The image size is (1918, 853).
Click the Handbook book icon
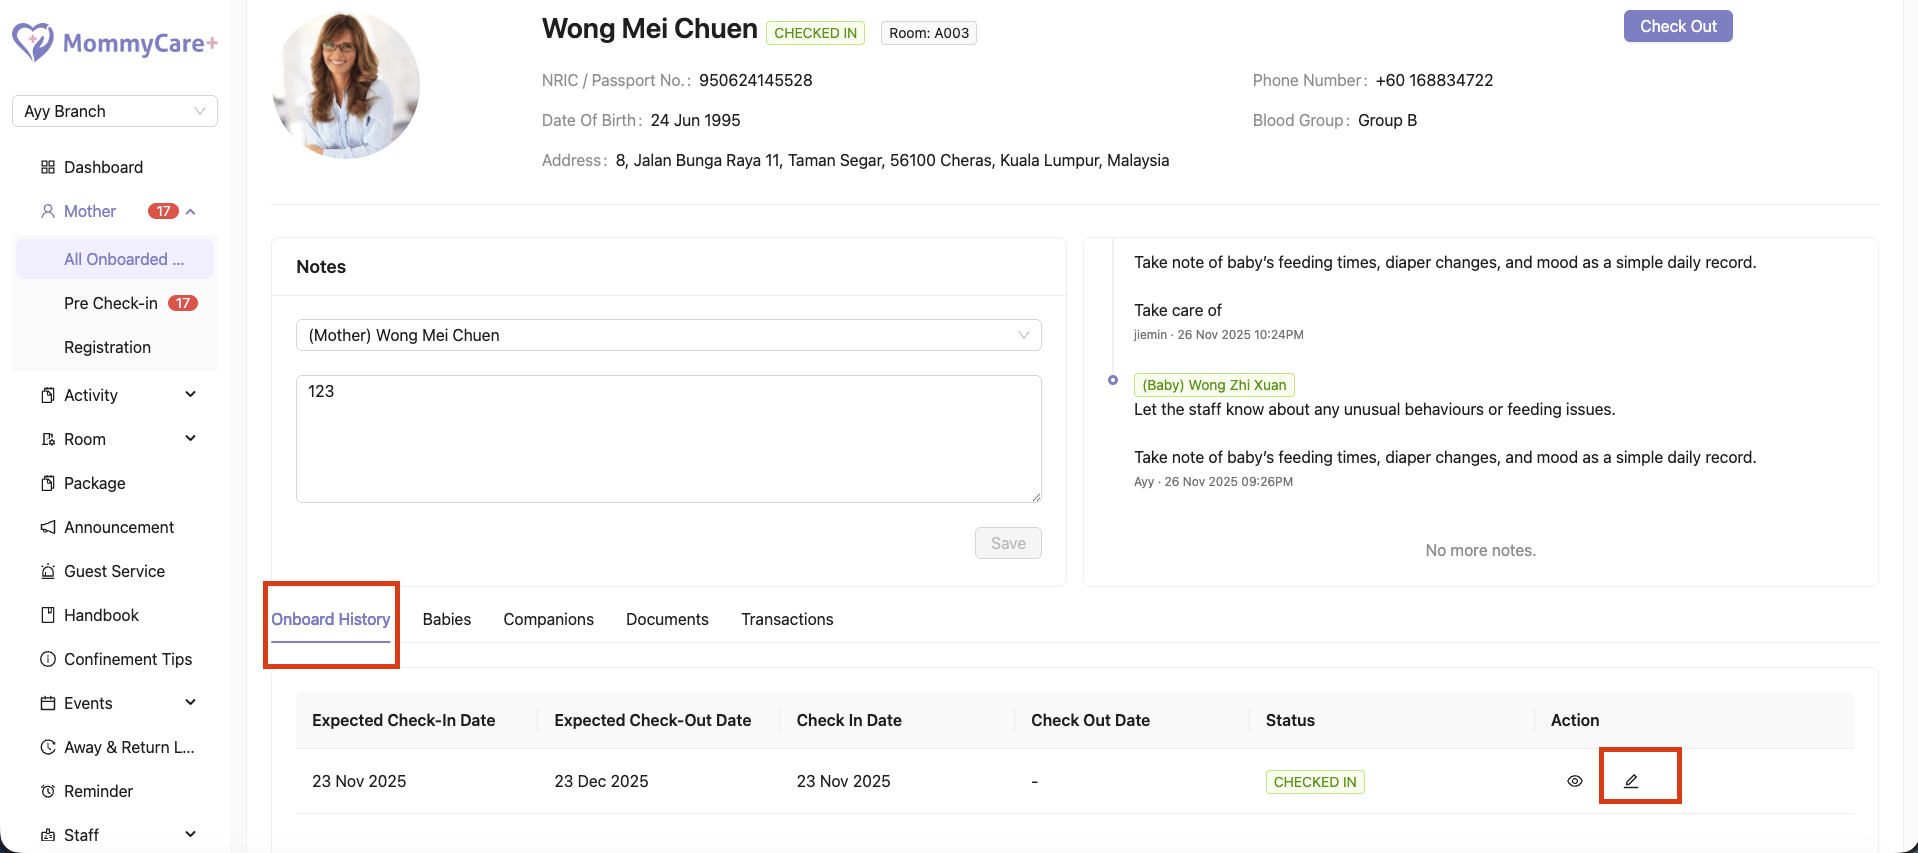[48, 615]
